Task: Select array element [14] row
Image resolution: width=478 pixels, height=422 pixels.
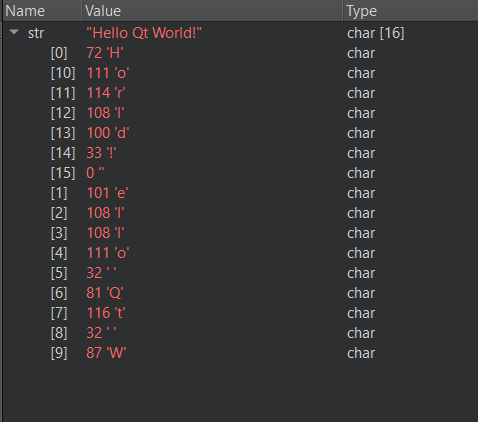Action: coord(241,153)
